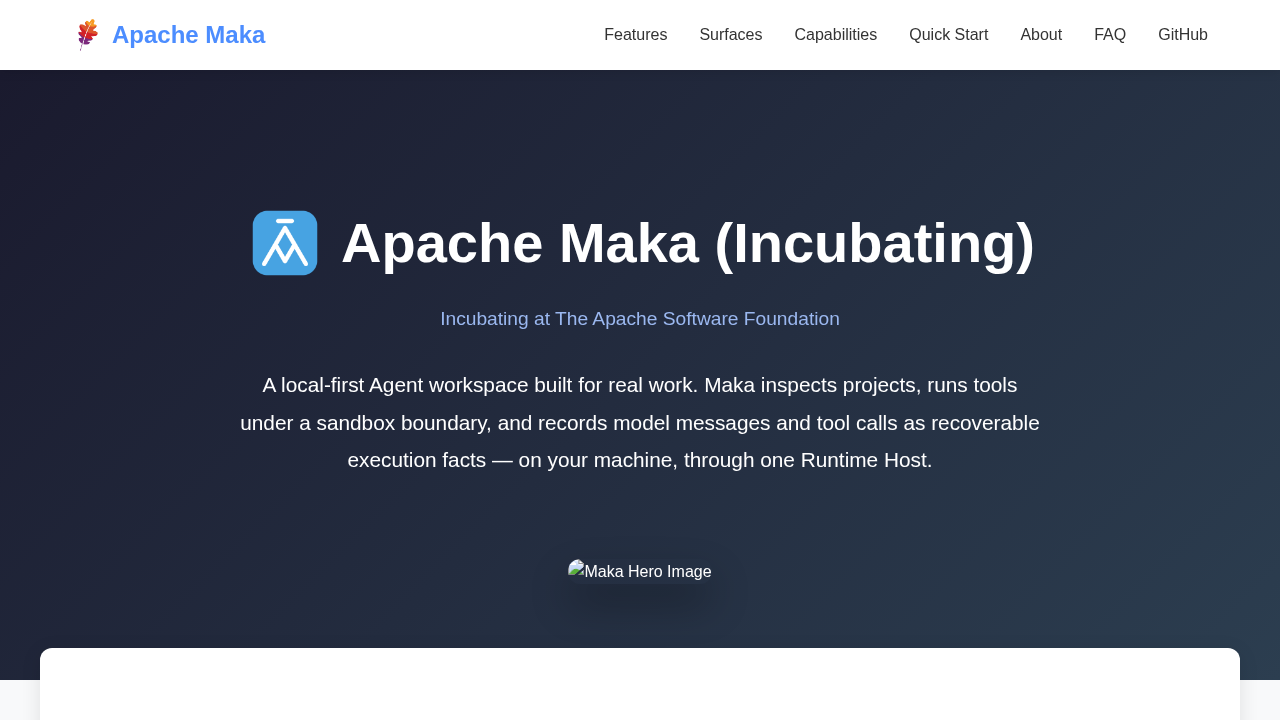Jump to Capabilities section
This screenshot has width=1280, height=720.
(835, 35)
